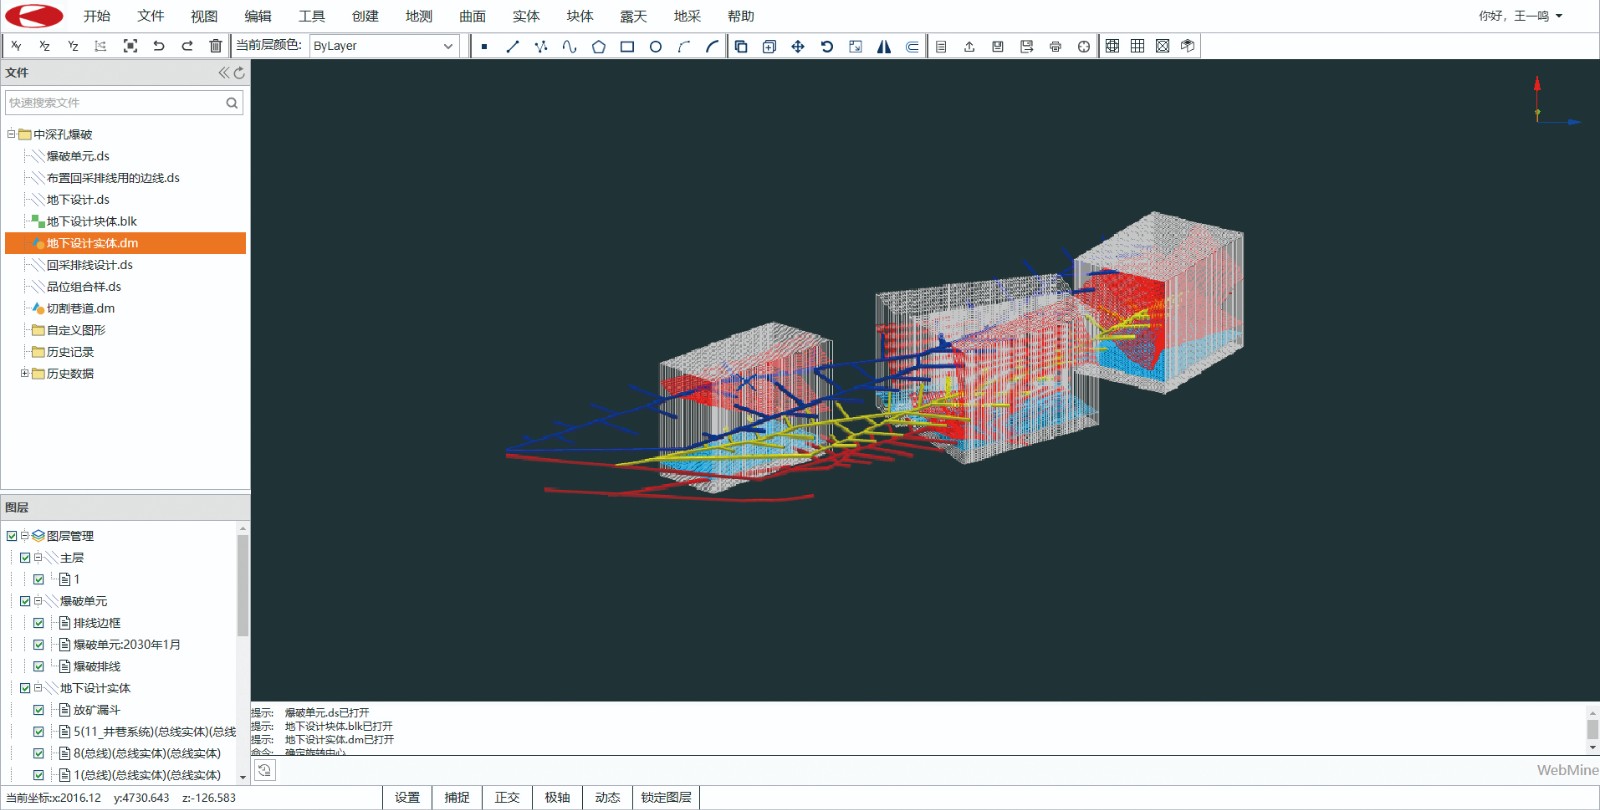Toggle the 爆破单元 group checkbox

pos(25,601)
